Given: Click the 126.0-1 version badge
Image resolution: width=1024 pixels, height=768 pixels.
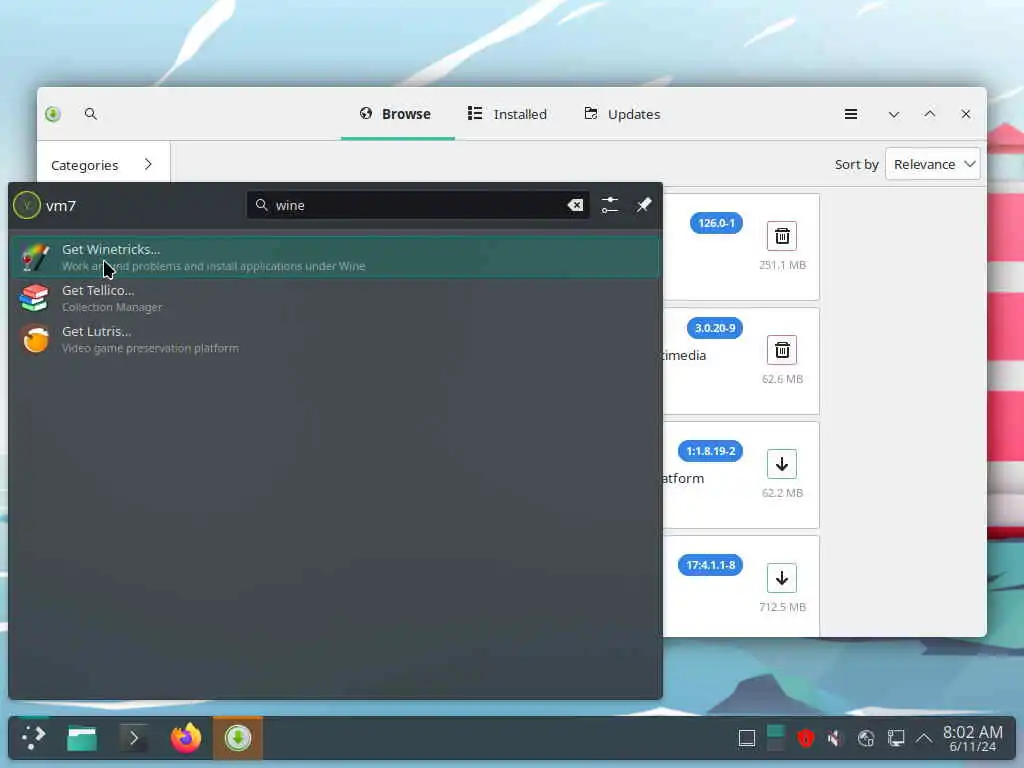Looking at the screenshot, I should coord(716,223).
